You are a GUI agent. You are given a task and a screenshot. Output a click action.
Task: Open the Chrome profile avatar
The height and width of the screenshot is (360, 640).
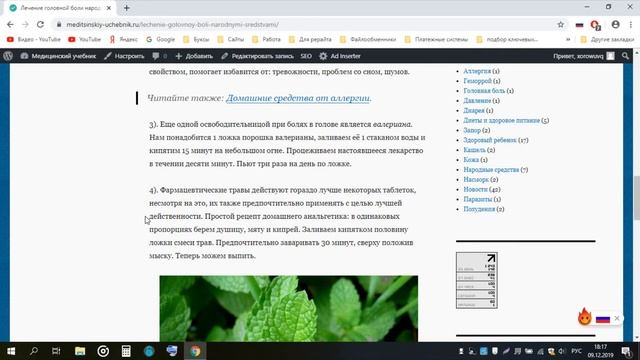coord(616,24)
